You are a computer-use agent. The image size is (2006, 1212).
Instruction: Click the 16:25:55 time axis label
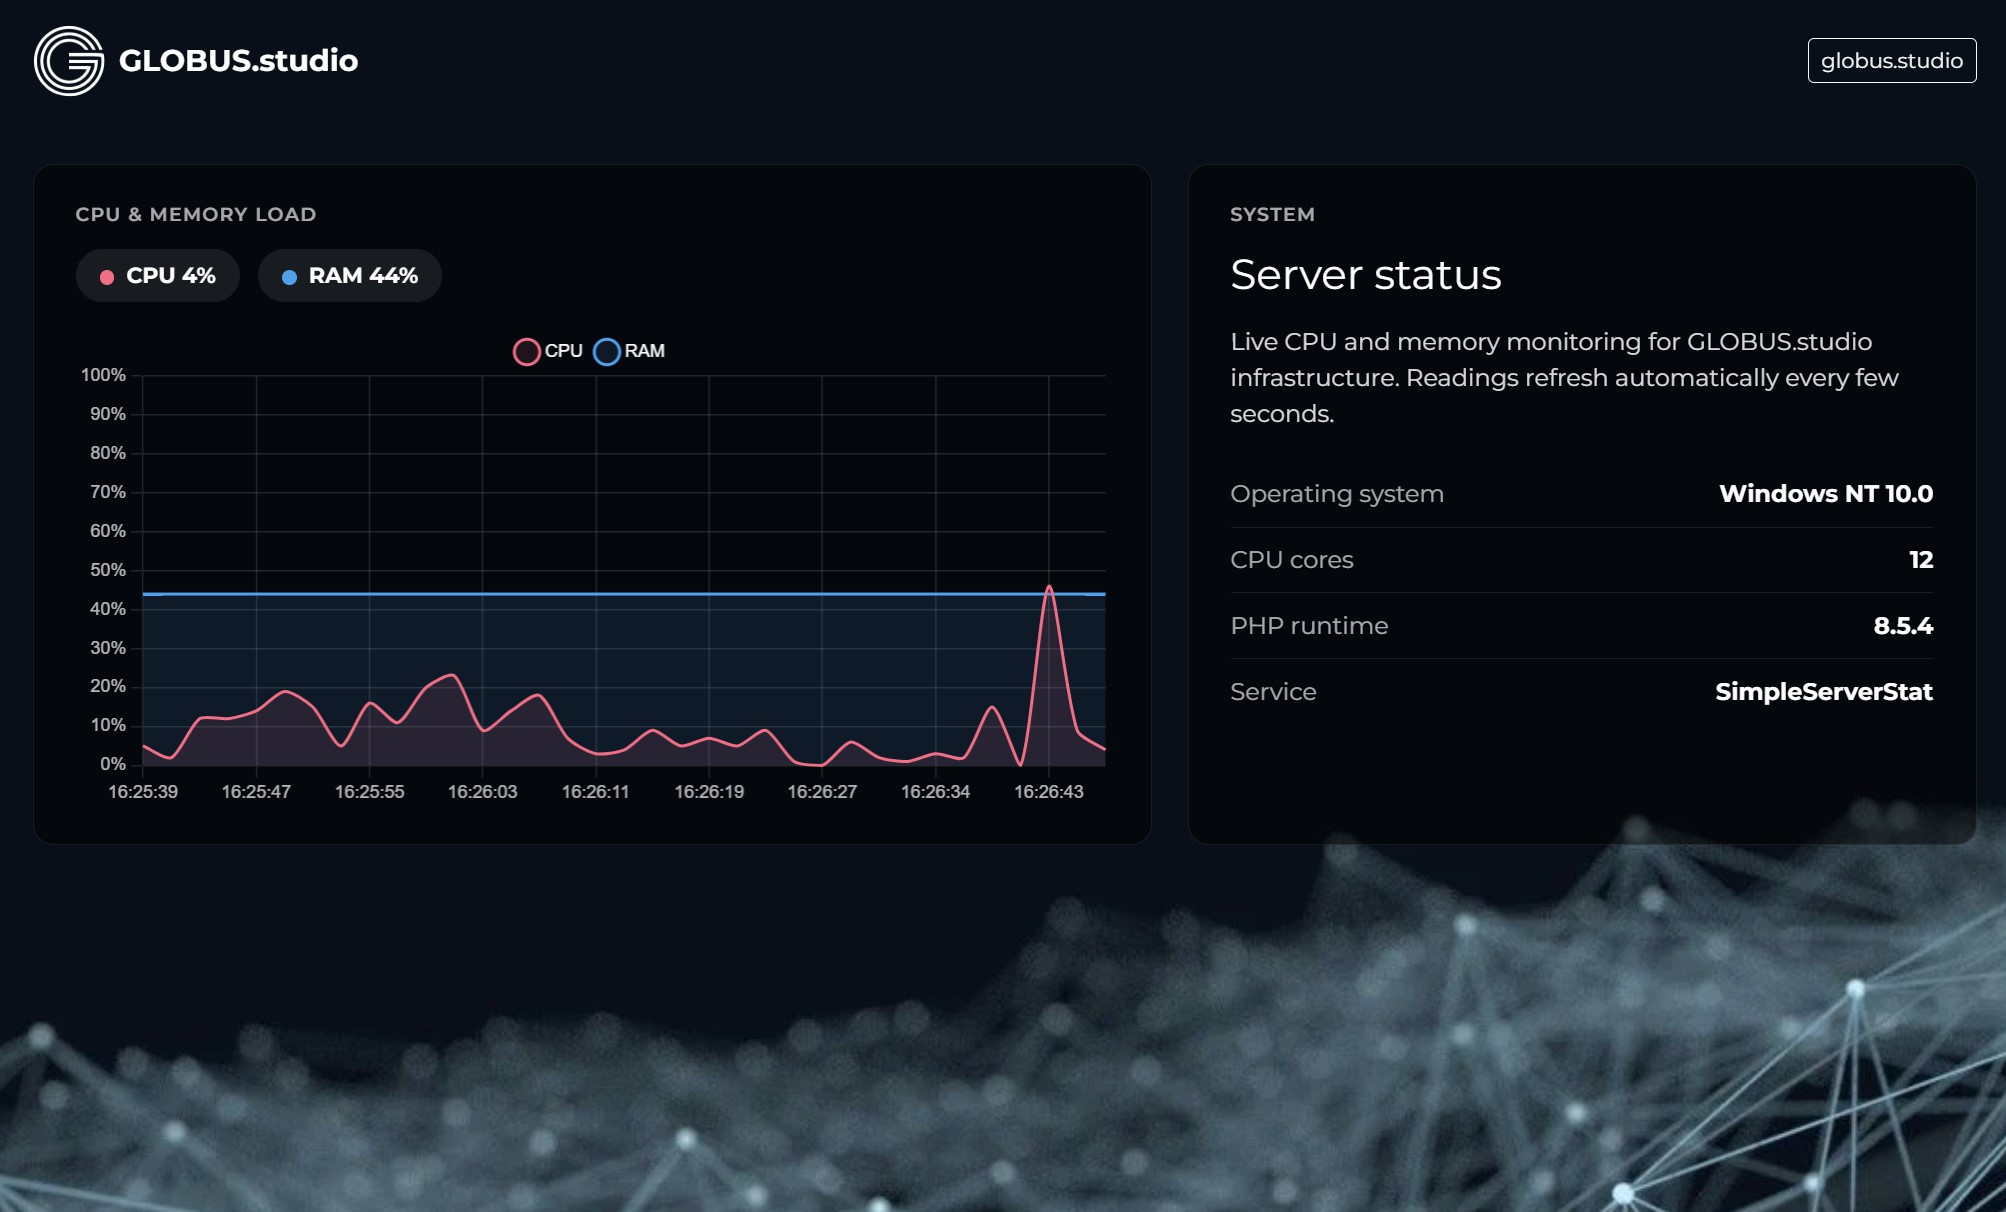click(369, 792)
